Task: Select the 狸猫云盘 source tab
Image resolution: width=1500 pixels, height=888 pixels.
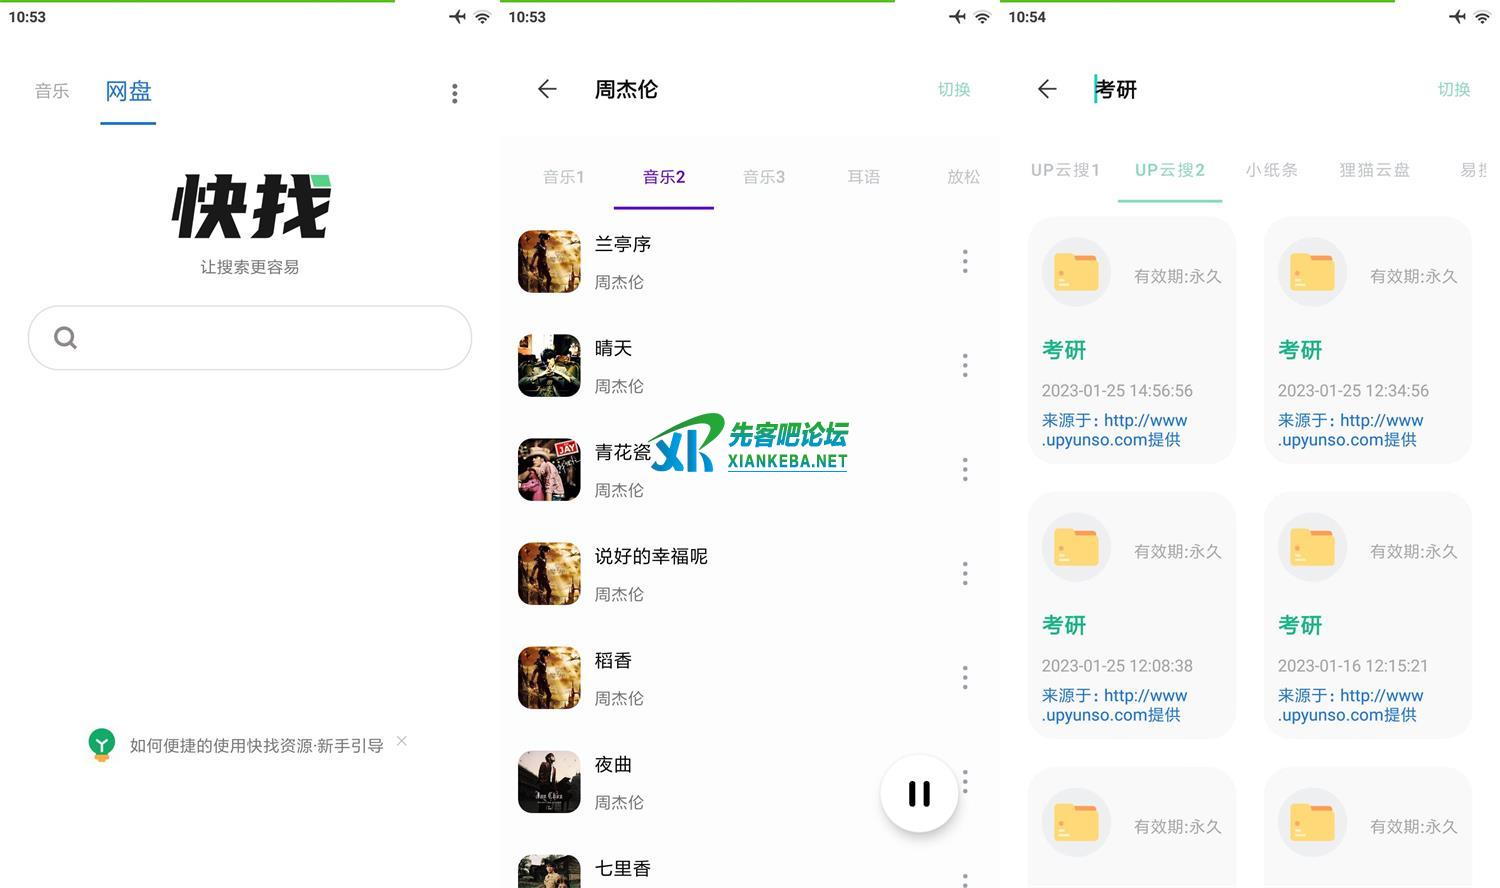Action: 1374,170
